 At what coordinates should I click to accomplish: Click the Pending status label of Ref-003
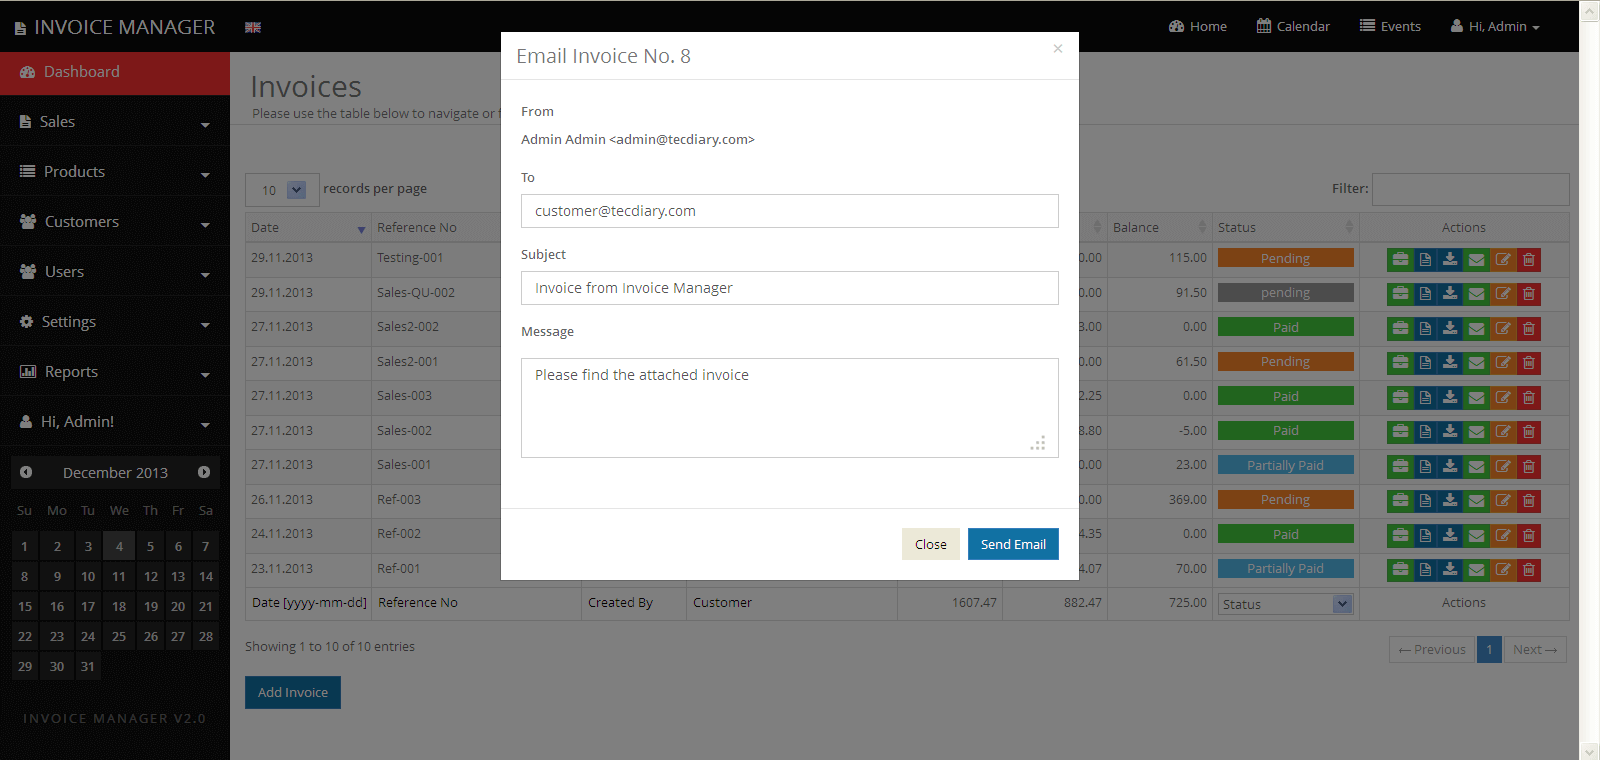[x=1285, y=499]
